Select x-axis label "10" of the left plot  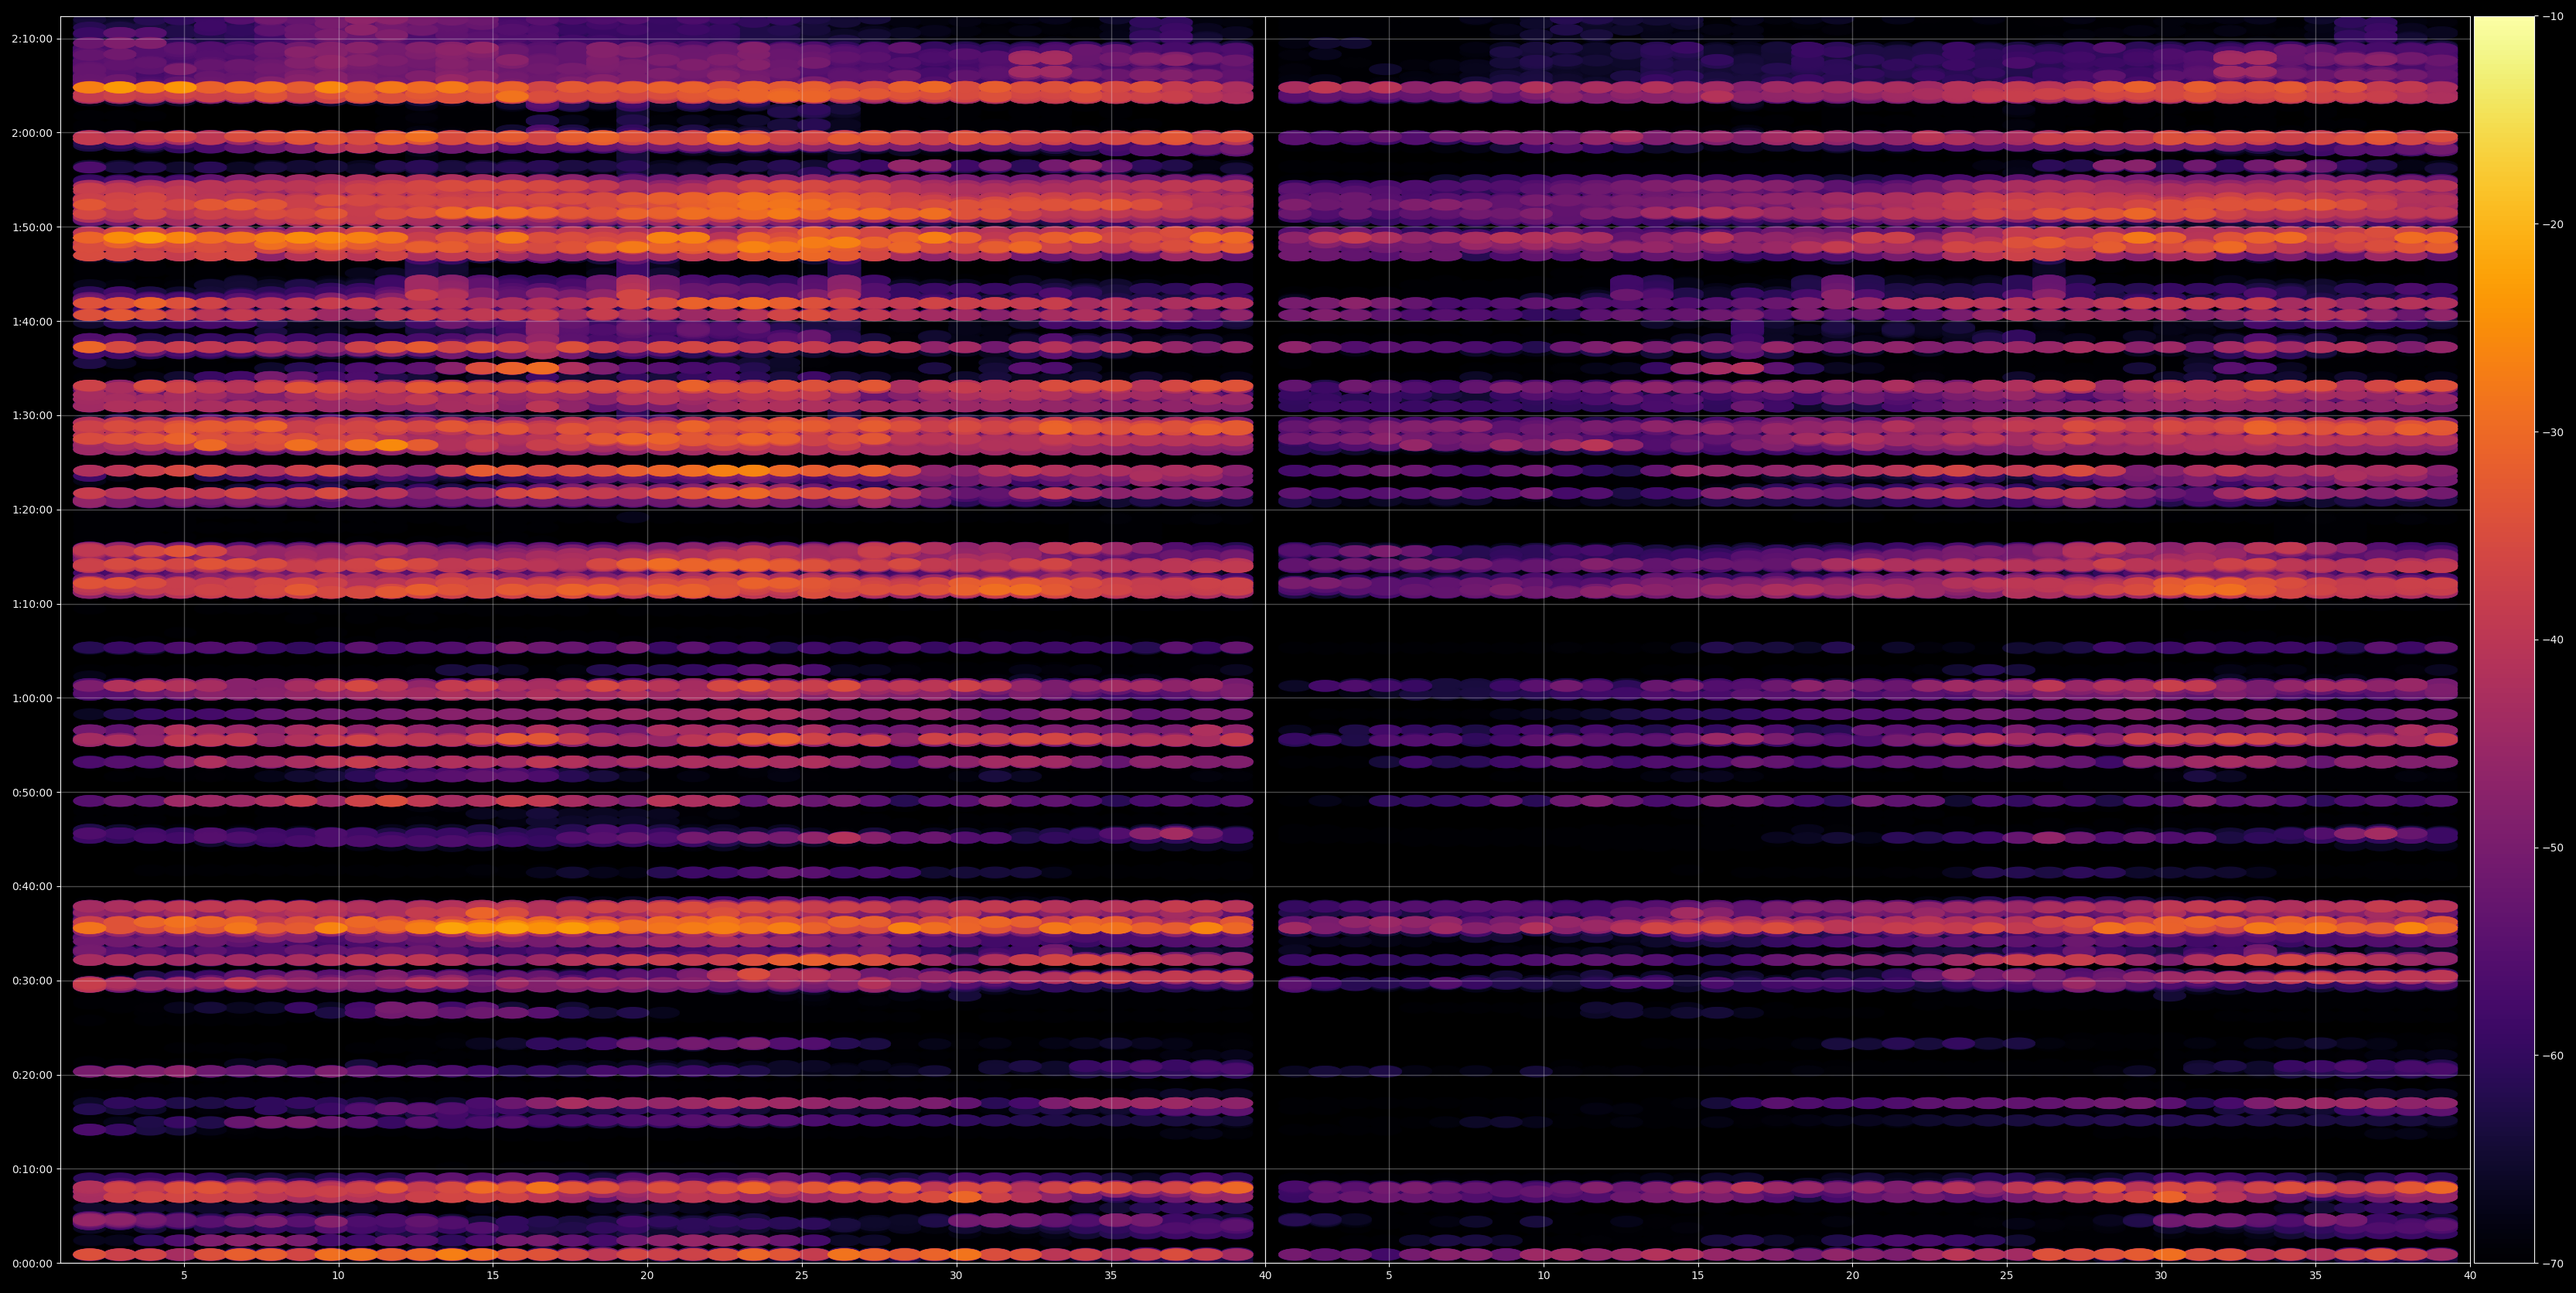point(338,1276)
